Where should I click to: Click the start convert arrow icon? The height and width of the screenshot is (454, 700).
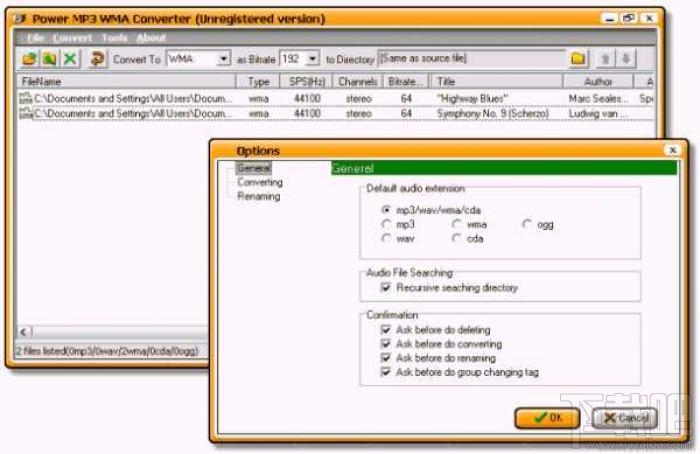(x=97, y=58)
